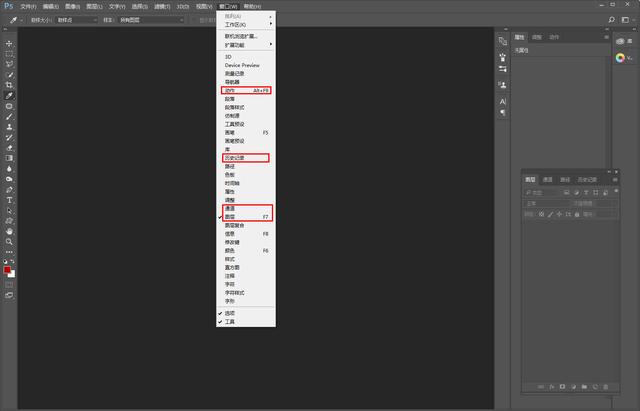The width and height of the screenshot is (640, 411).
Task: Toggle the checked 选项 menu entry
Action: (x=246, y=313)
